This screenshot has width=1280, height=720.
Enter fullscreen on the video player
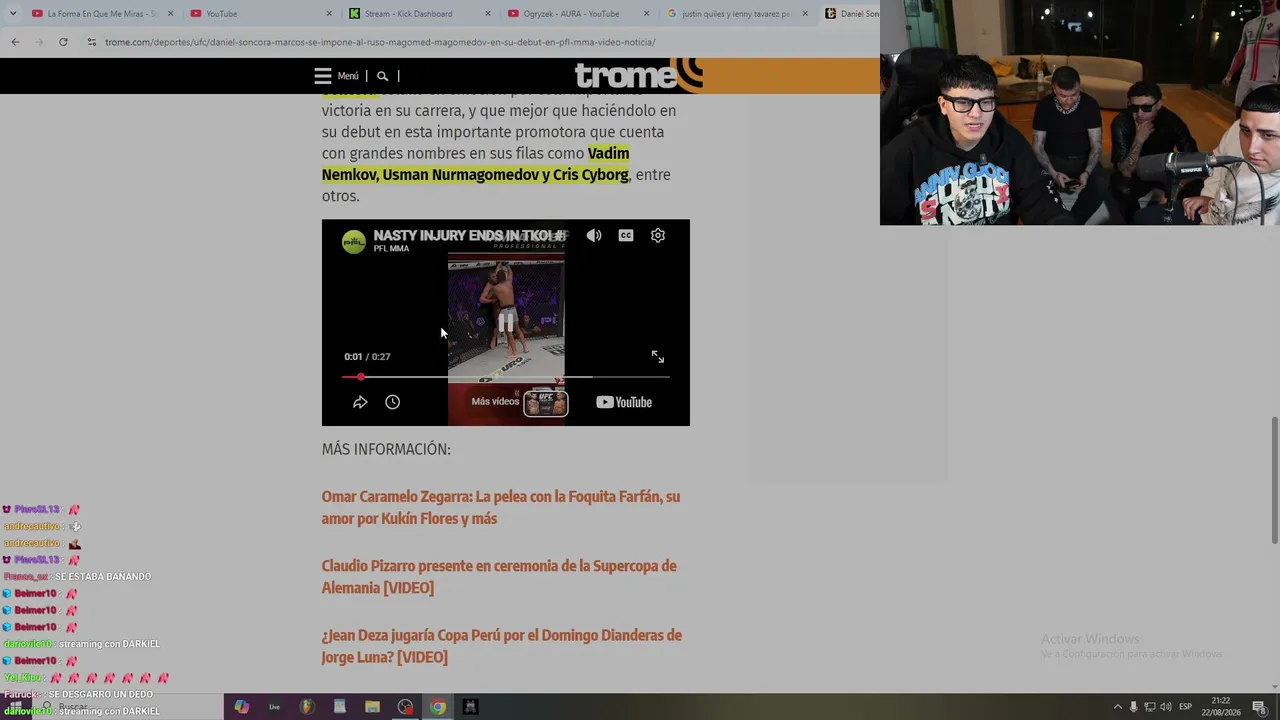click(x=658, y=357)
